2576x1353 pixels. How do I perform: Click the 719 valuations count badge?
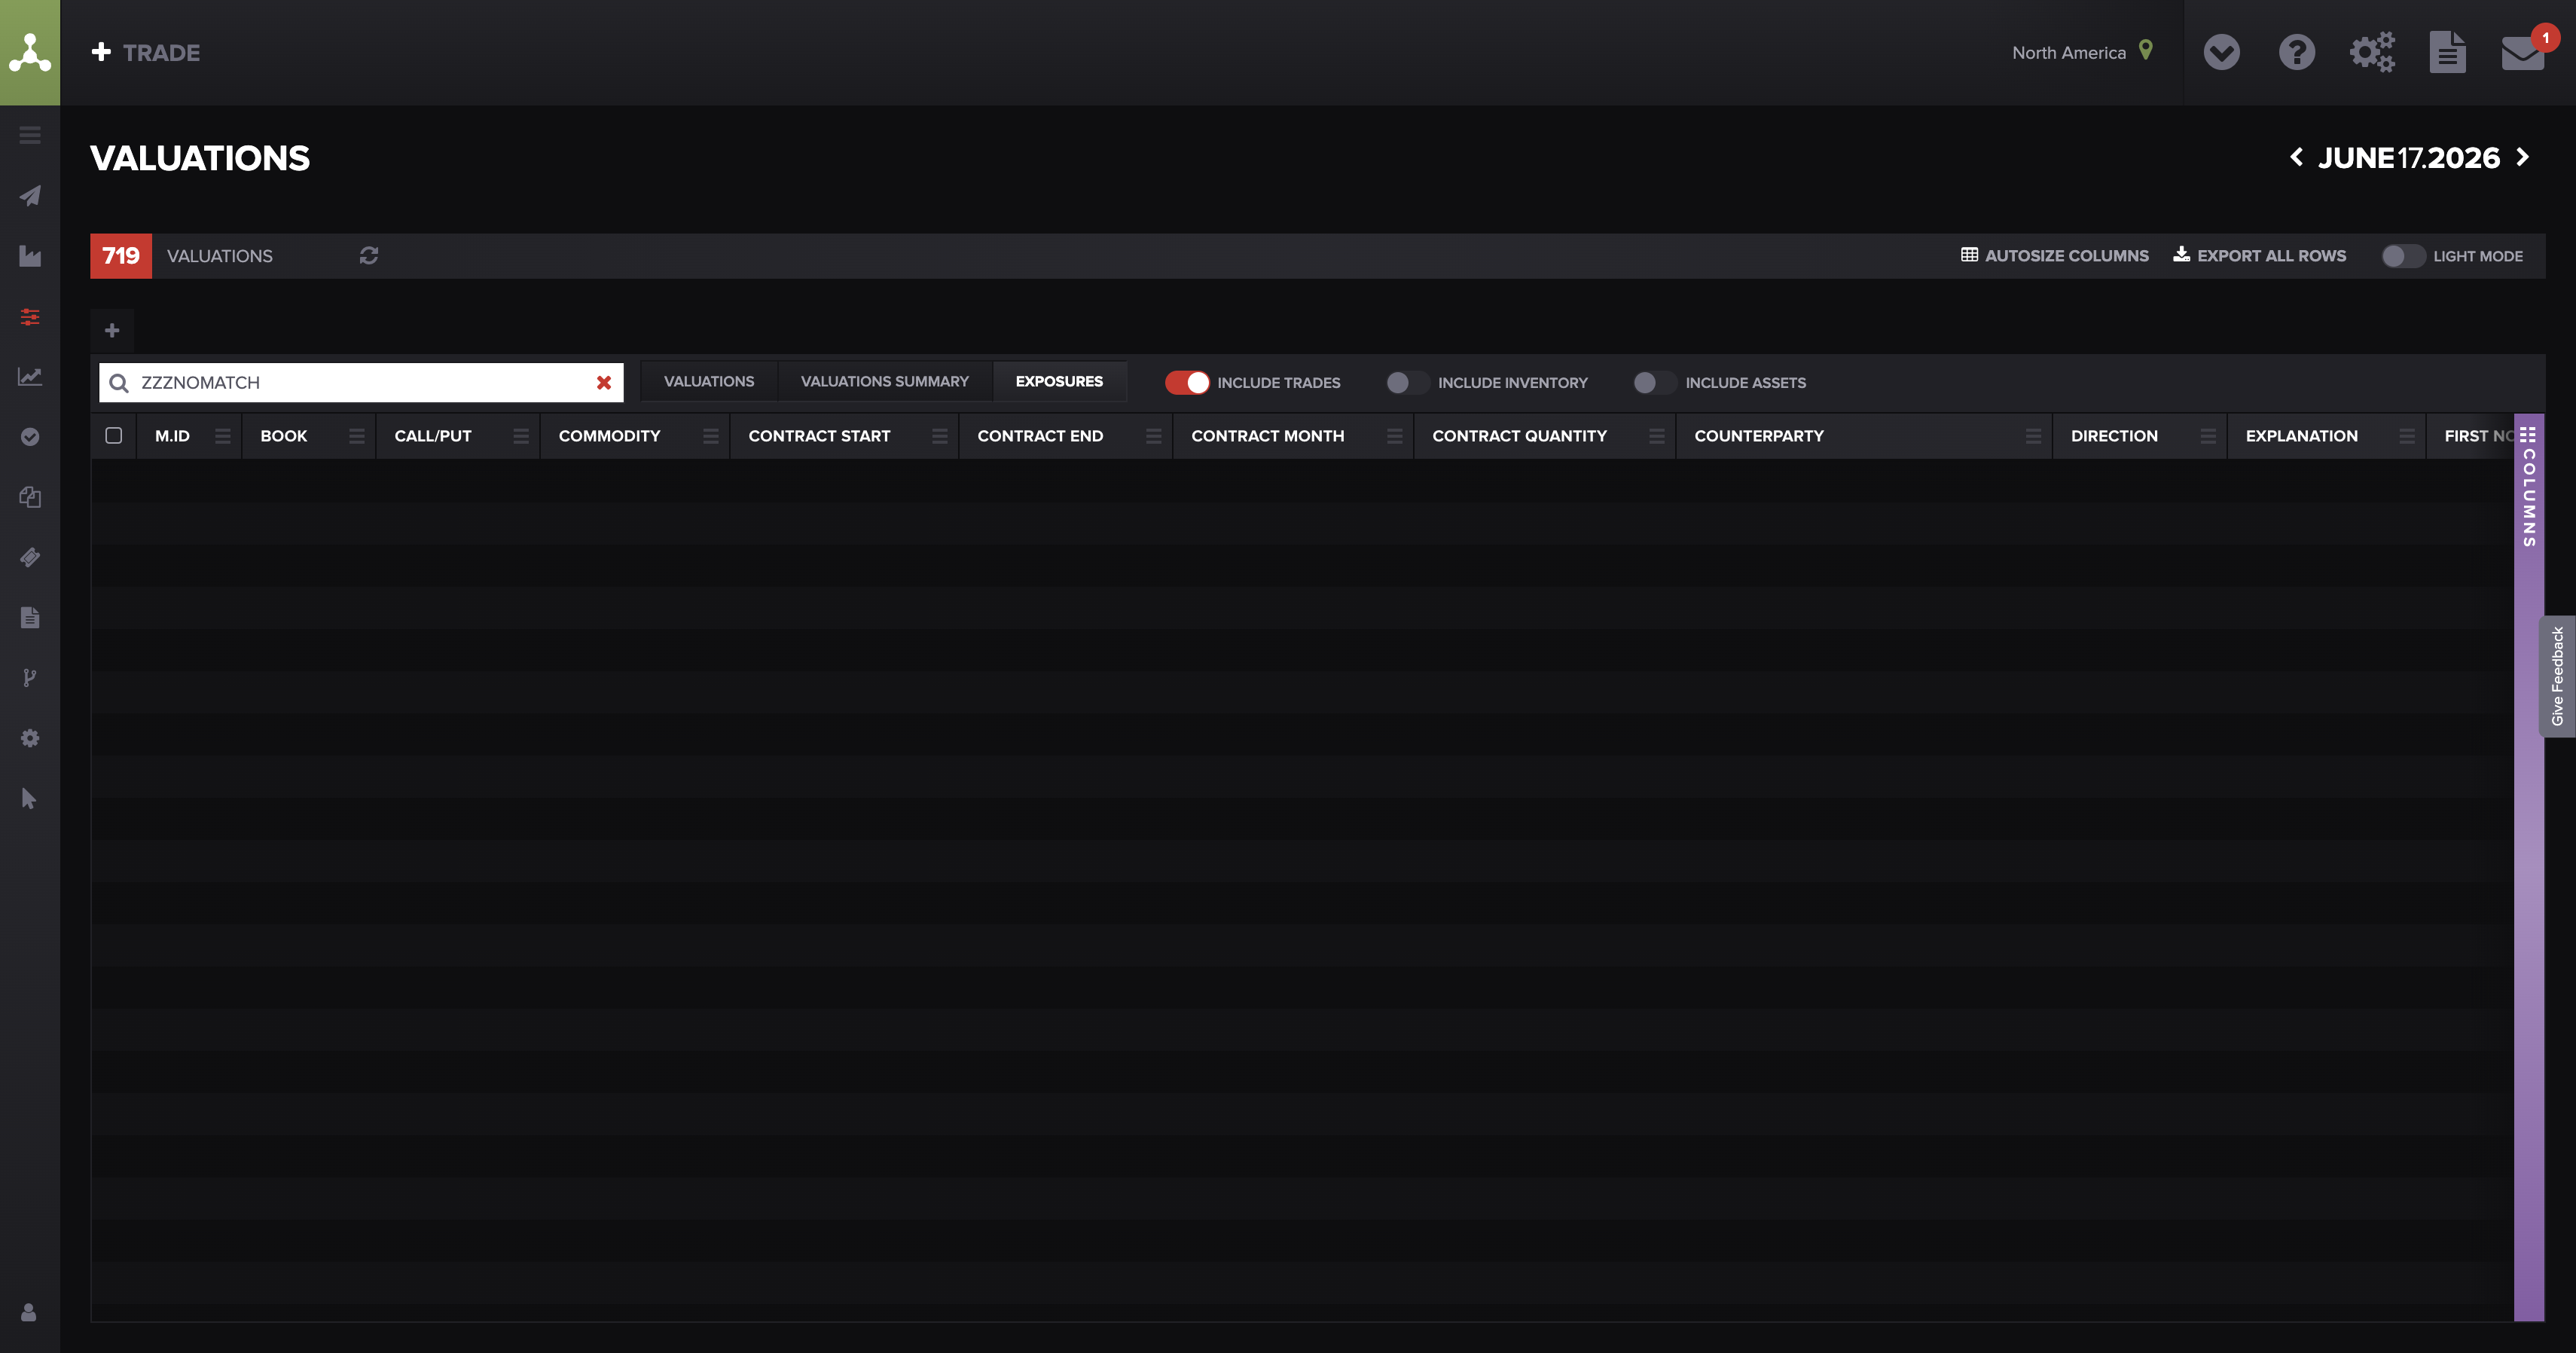click(x=121, y=256)
